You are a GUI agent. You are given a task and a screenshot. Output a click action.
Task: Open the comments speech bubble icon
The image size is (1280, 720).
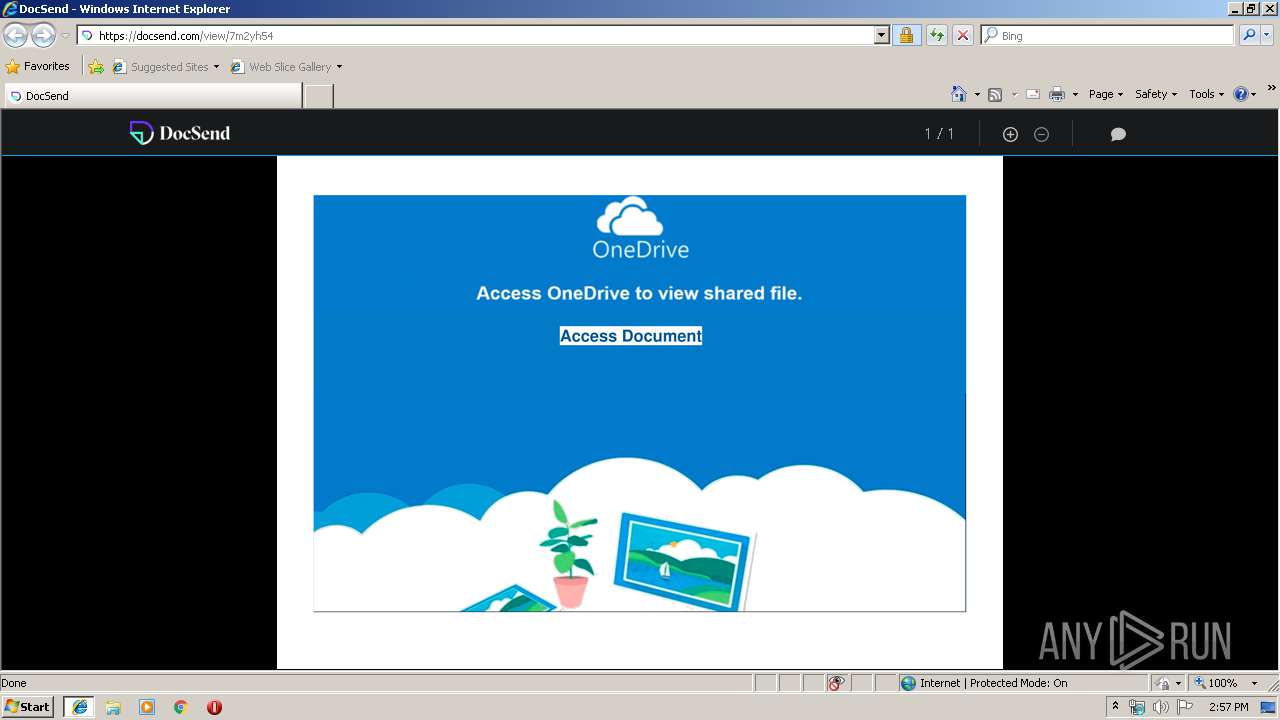(x=1118, y=134)
